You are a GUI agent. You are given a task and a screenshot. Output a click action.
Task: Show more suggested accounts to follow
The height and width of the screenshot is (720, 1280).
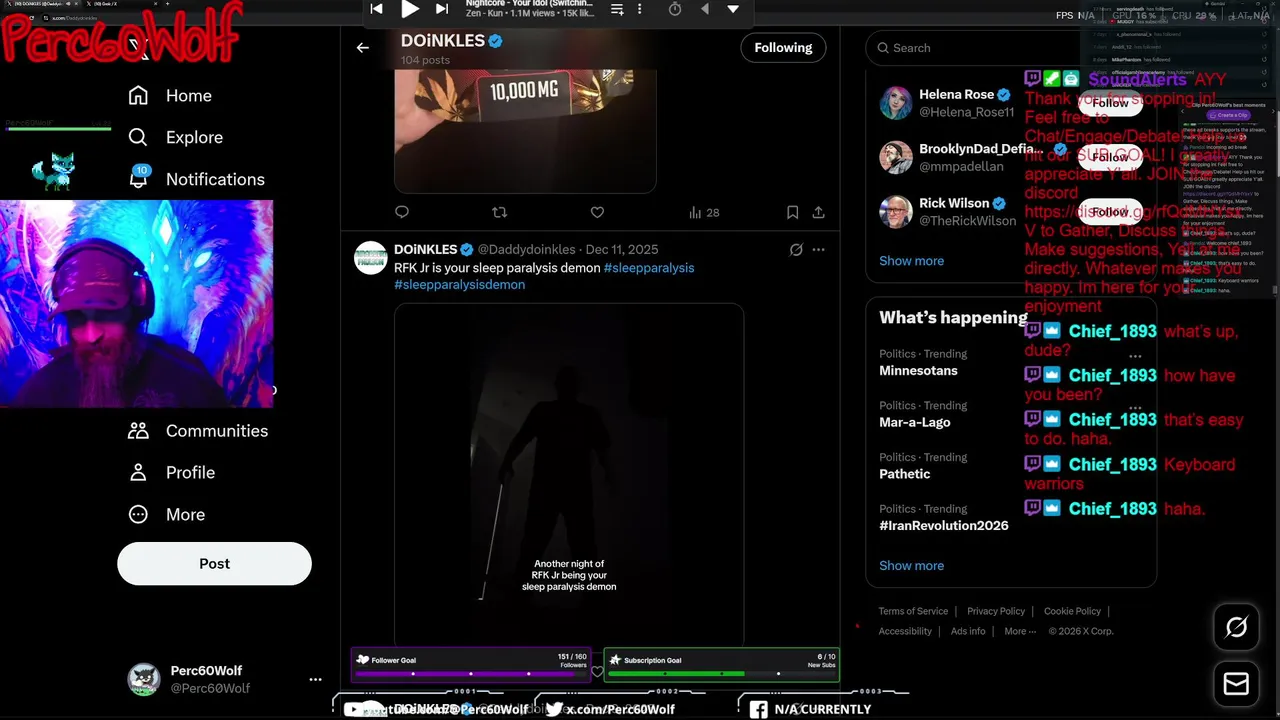point(911,261)
